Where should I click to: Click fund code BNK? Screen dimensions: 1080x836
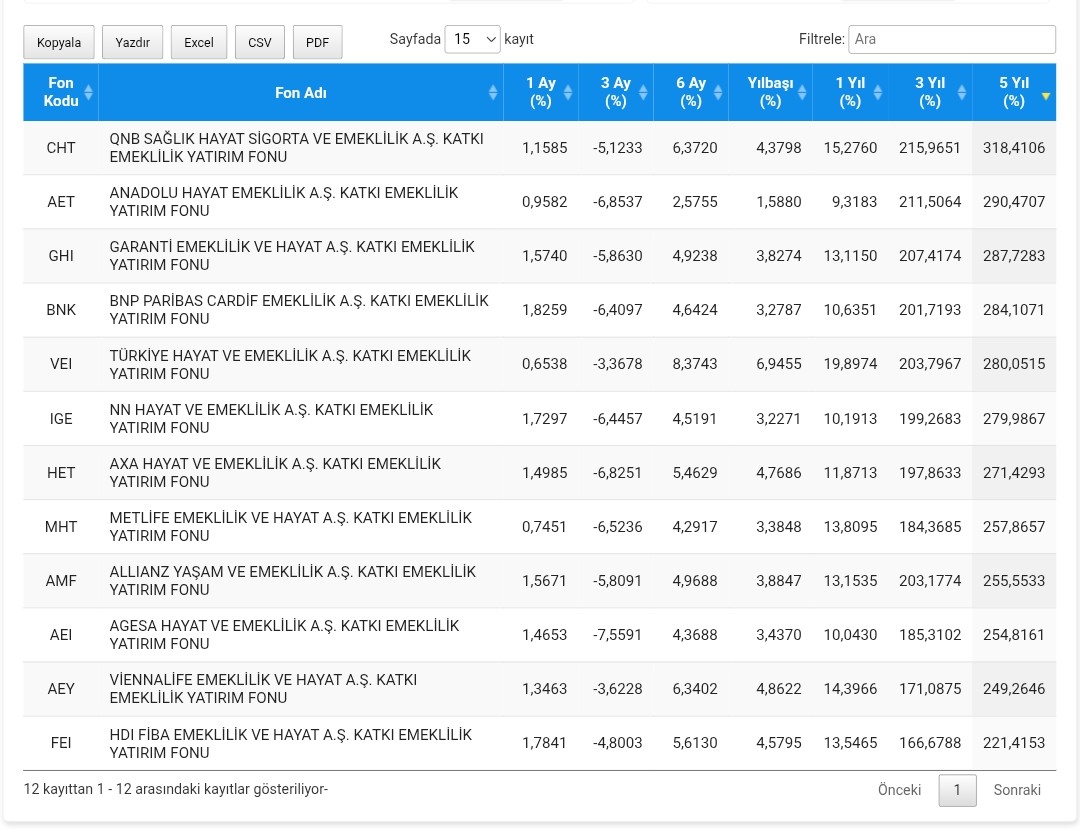[61, 310]
